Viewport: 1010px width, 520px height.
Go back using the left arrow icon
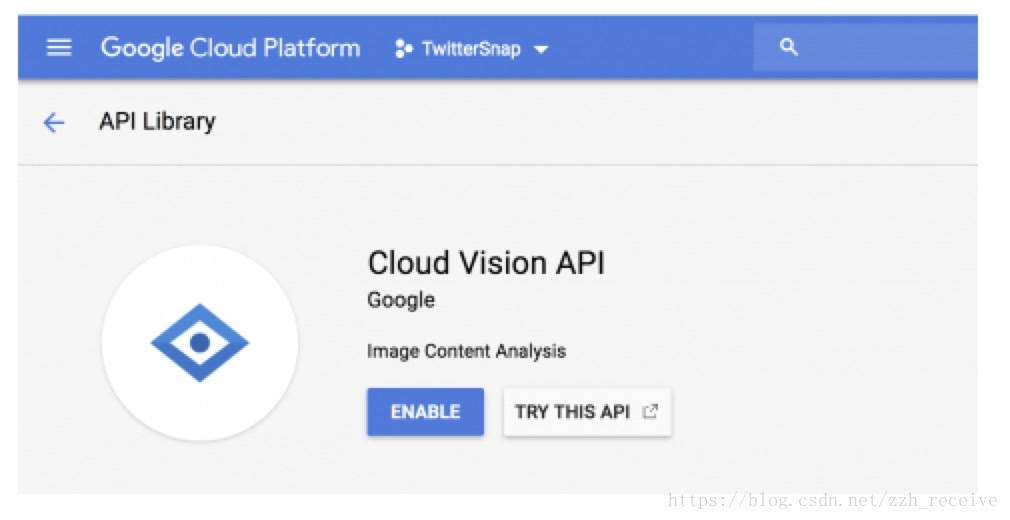[54, 122]
